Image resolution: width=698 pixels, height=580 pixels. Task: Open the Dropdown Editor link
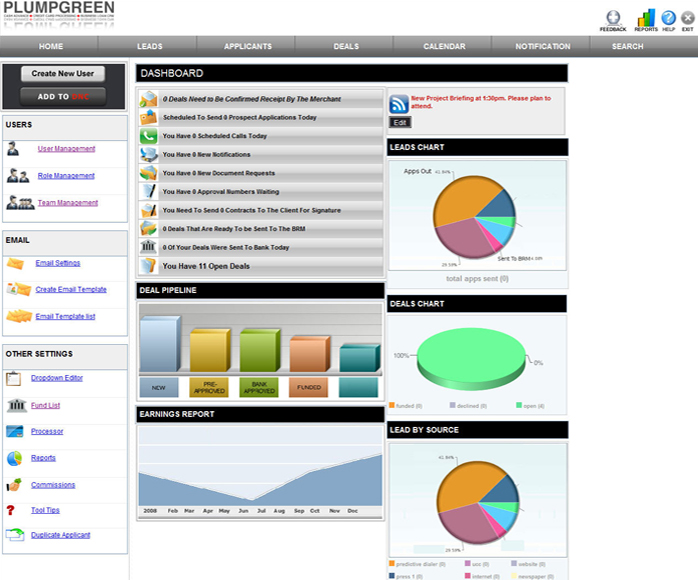tap(57, 378)
